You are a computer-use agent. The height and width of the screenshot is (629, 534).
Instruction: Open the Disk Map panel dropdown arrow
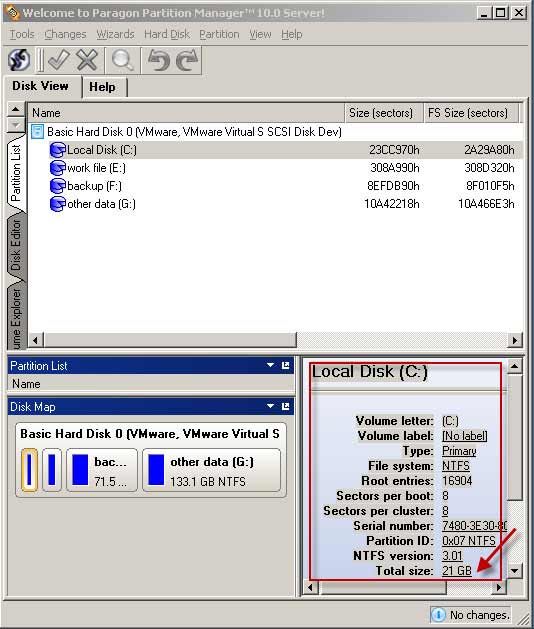point(270,406)
